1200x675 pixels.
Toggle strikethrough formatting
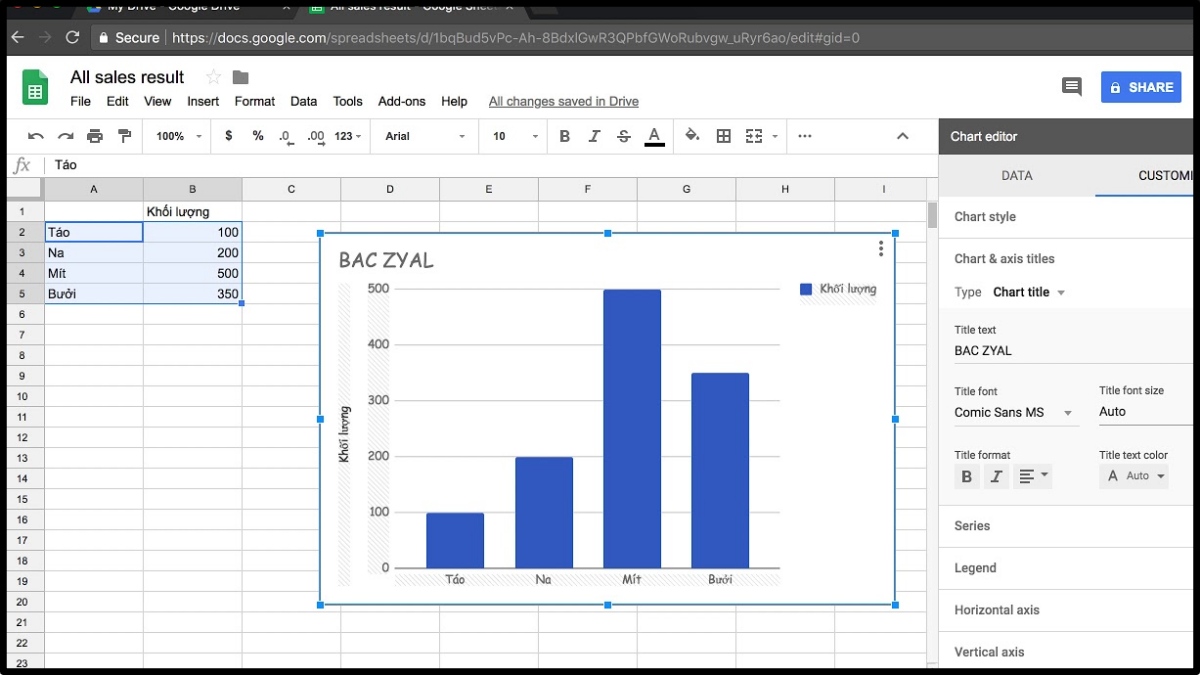(624, 136)
